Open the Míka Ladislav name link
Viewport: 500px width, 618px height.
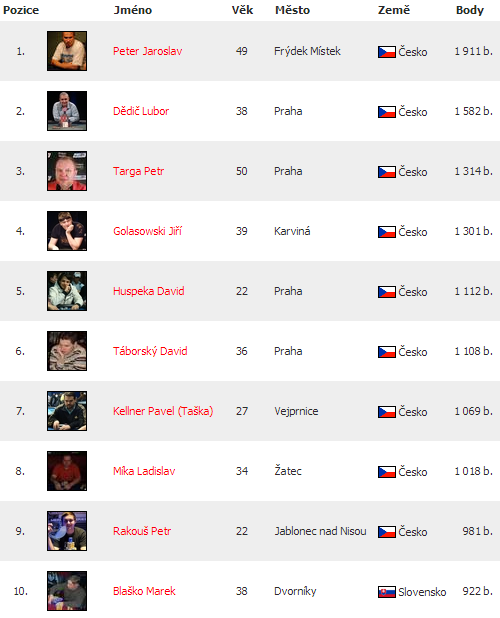144,471
